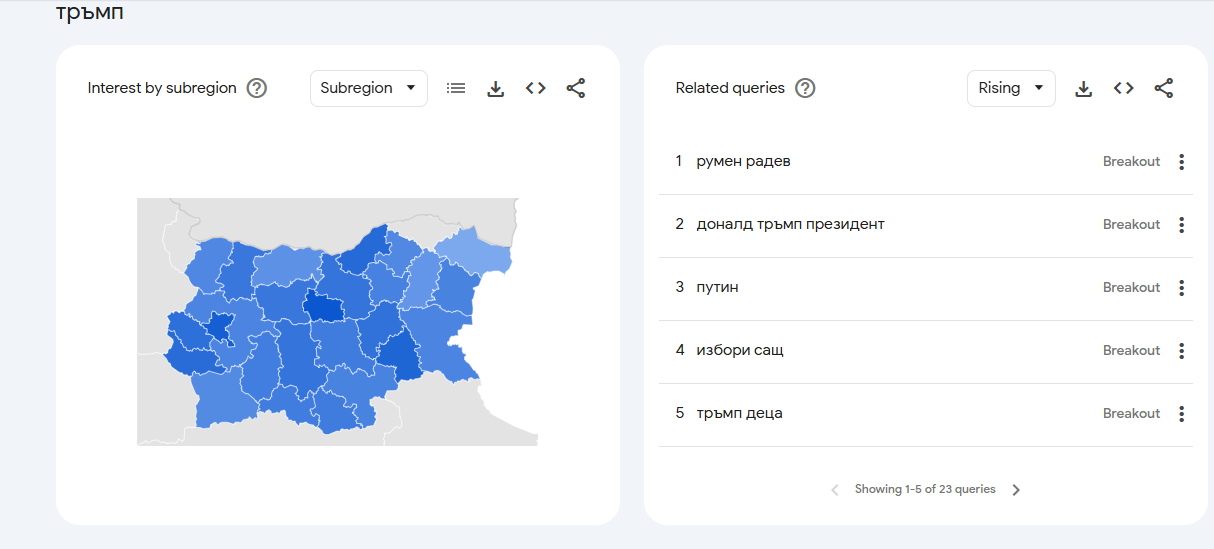This screenshot has width=1214, height=549.
Task: Click the Showing 1-5 of 23 queries text
Action: point(925,490)
